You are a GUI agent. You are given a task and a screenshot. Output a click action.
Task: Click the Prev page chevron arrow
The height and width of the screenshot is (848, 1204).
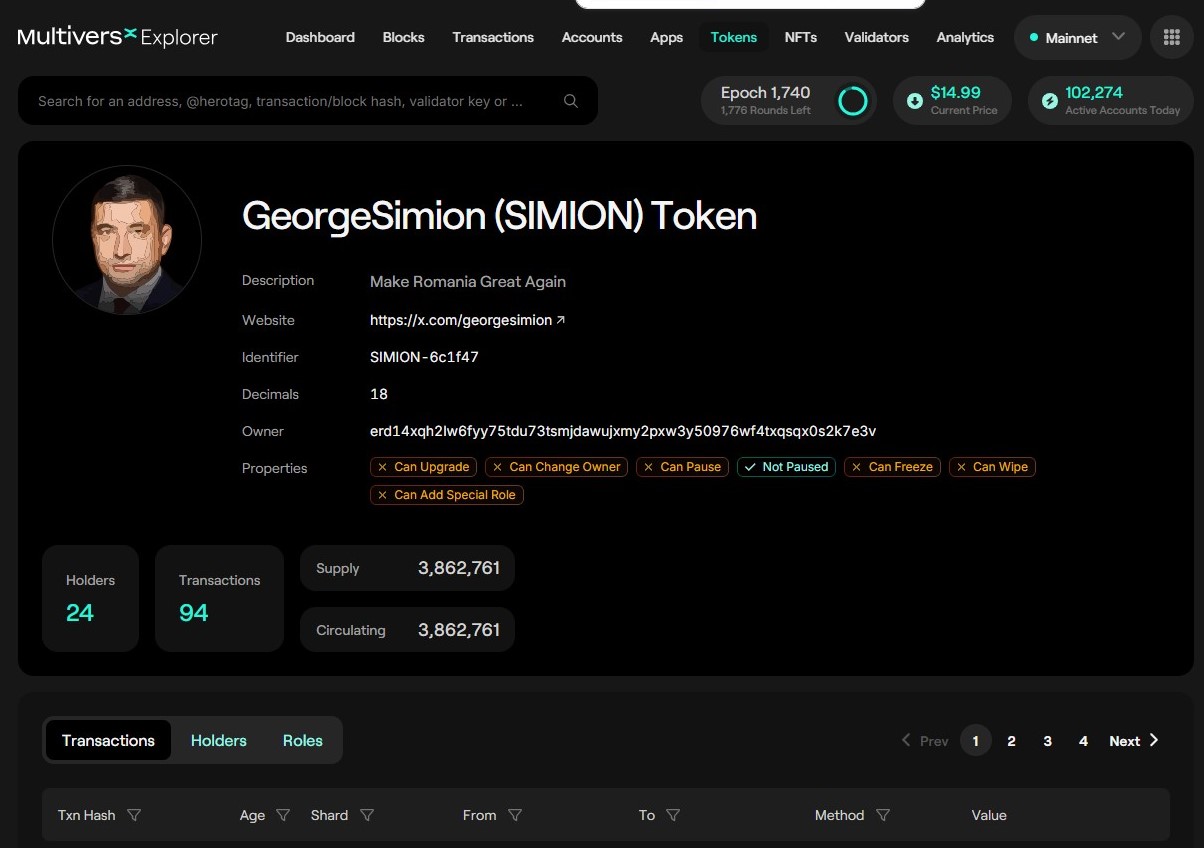click(906, 740)
